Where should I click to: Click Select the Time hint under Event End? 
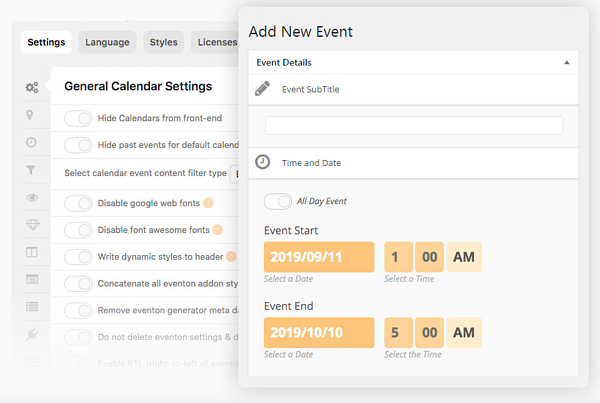tap(413, 354)
